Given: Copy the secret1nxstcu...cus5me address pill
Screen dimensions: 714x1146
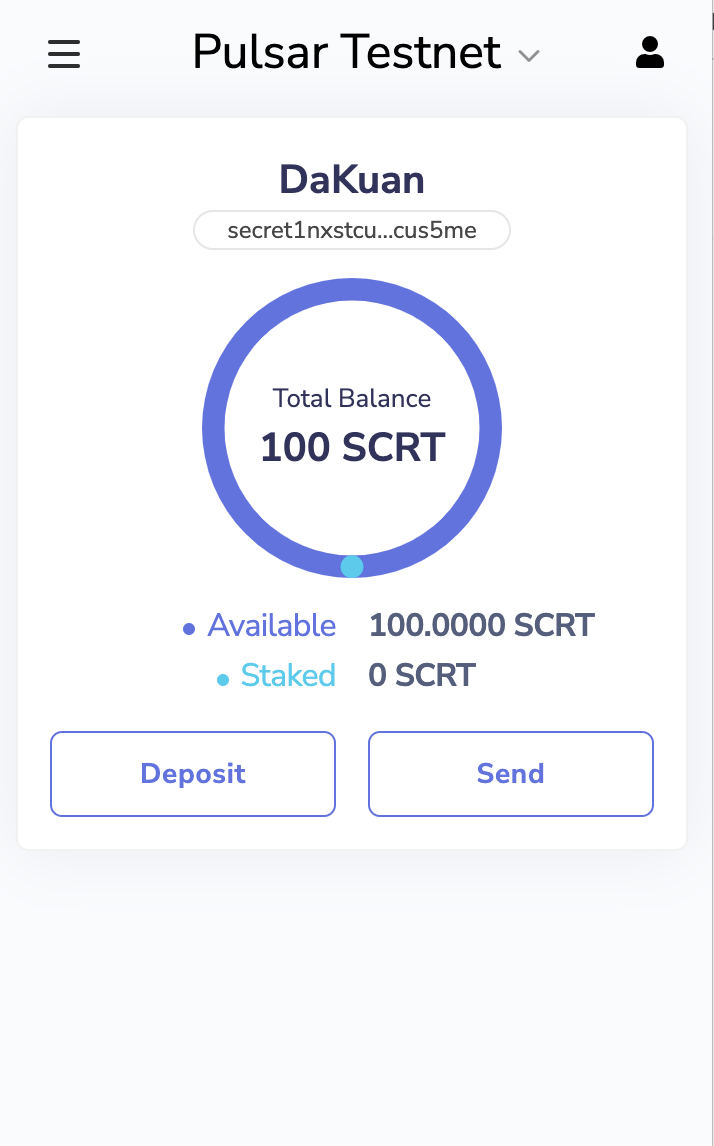Looking at the screenshot, I should click(x=352, y=231).
